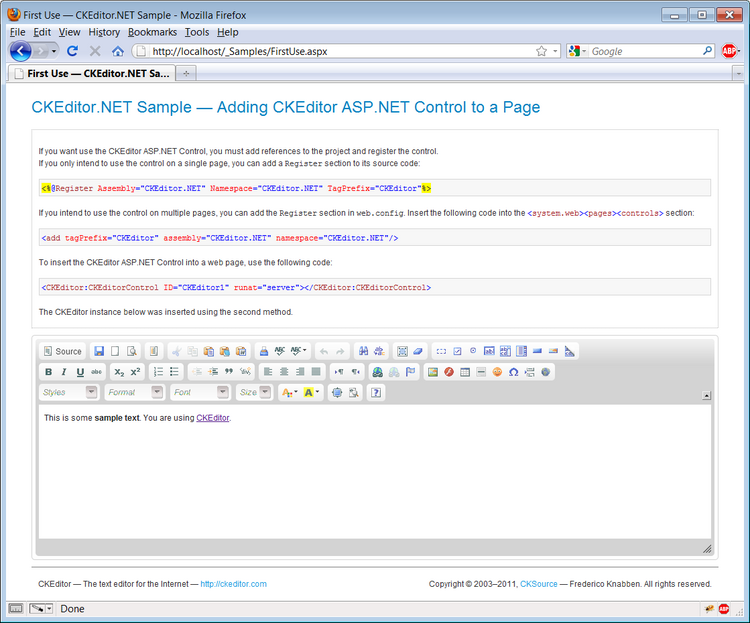Open the background color picker

pos(311,392)
